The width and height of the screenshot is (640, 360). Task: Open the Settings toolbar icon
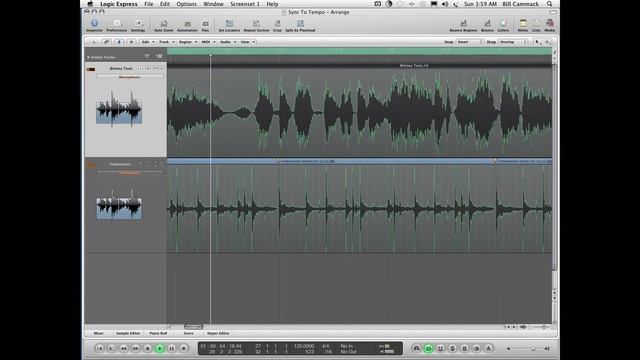pyautogui.click(x=138, y=25)
